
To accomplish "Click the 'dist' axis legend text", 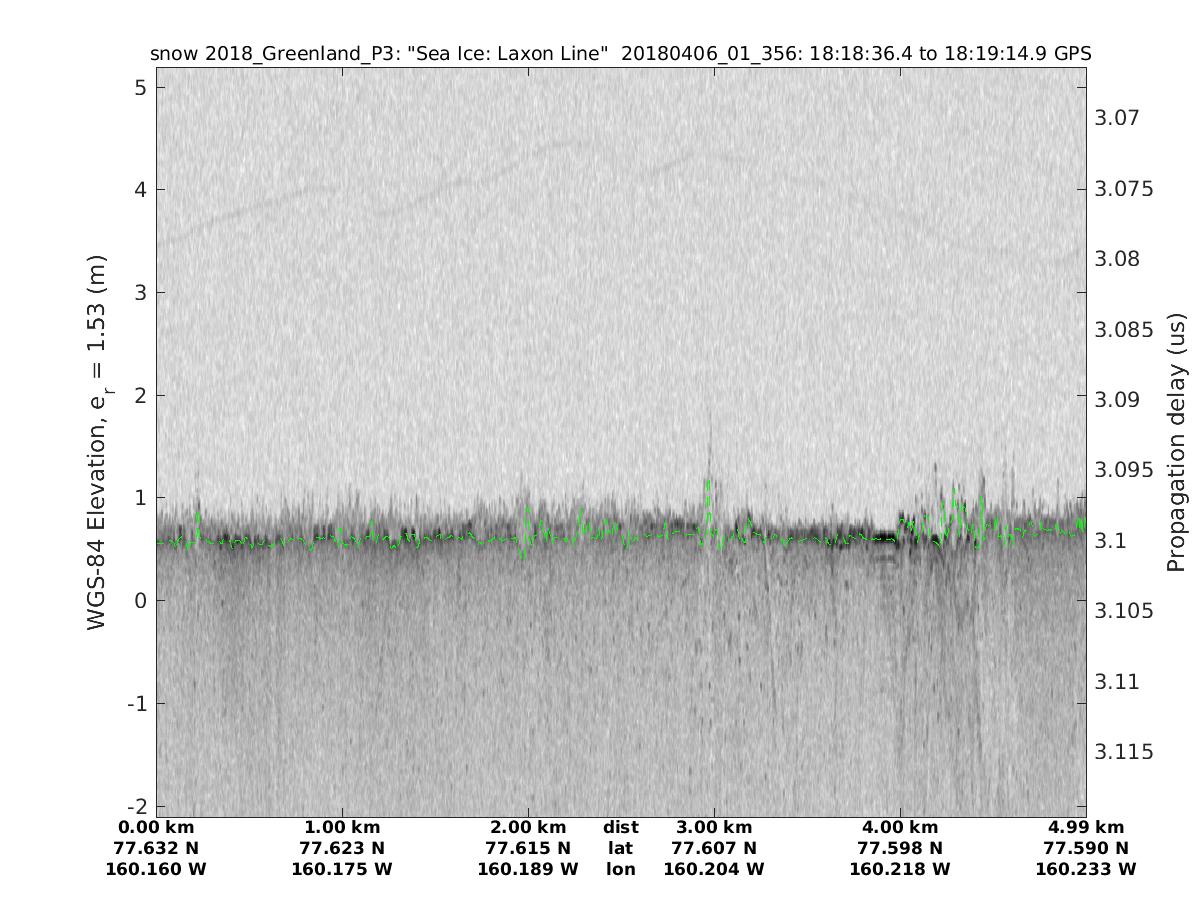I will click(620, 827).
